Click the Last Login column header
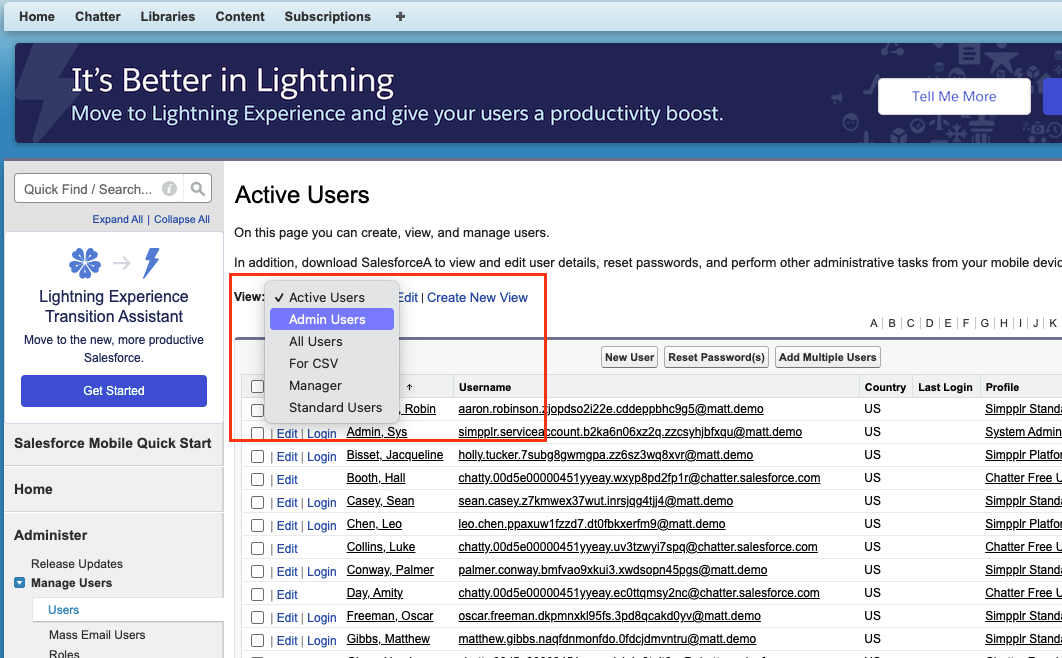Image resolution: width=1062 pixels, height=658 pixels. (x=946, y=387)
